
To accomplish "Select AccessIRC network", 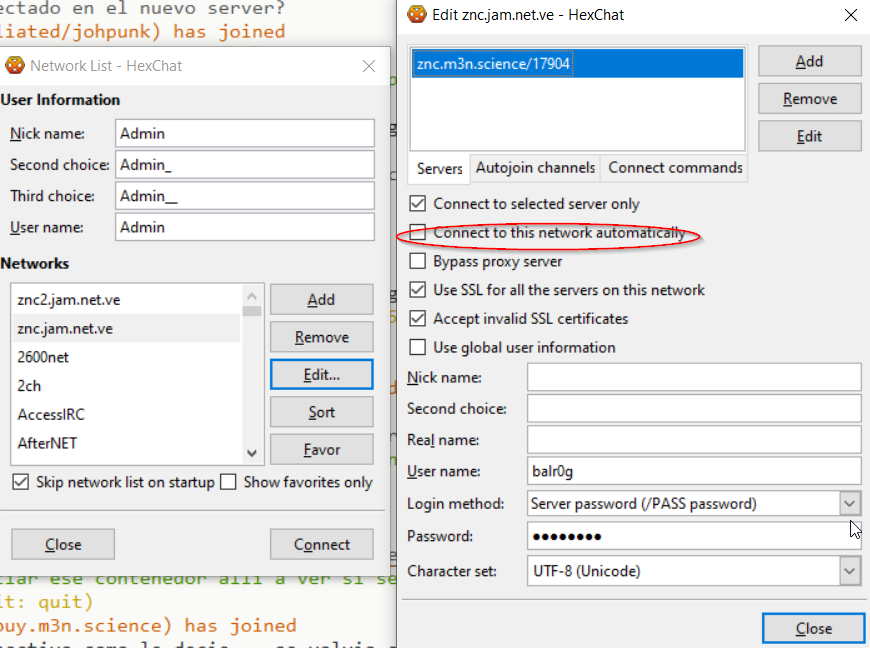I will click(126, 414).
